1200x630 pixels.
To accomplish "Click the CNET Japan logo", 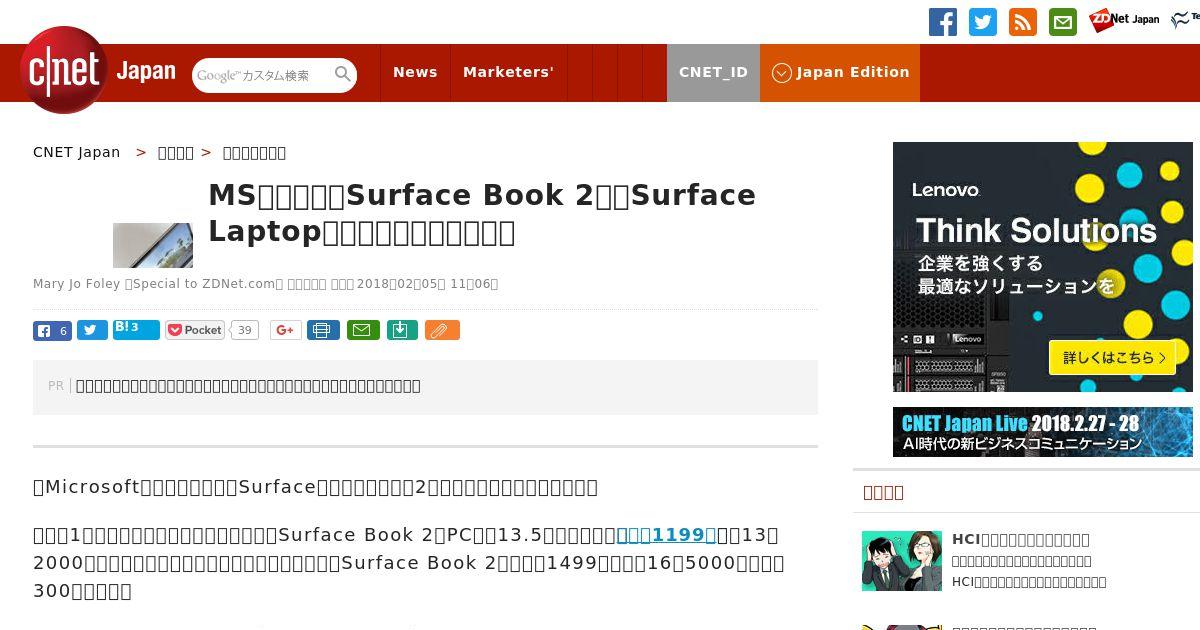I will pos(98,70).
